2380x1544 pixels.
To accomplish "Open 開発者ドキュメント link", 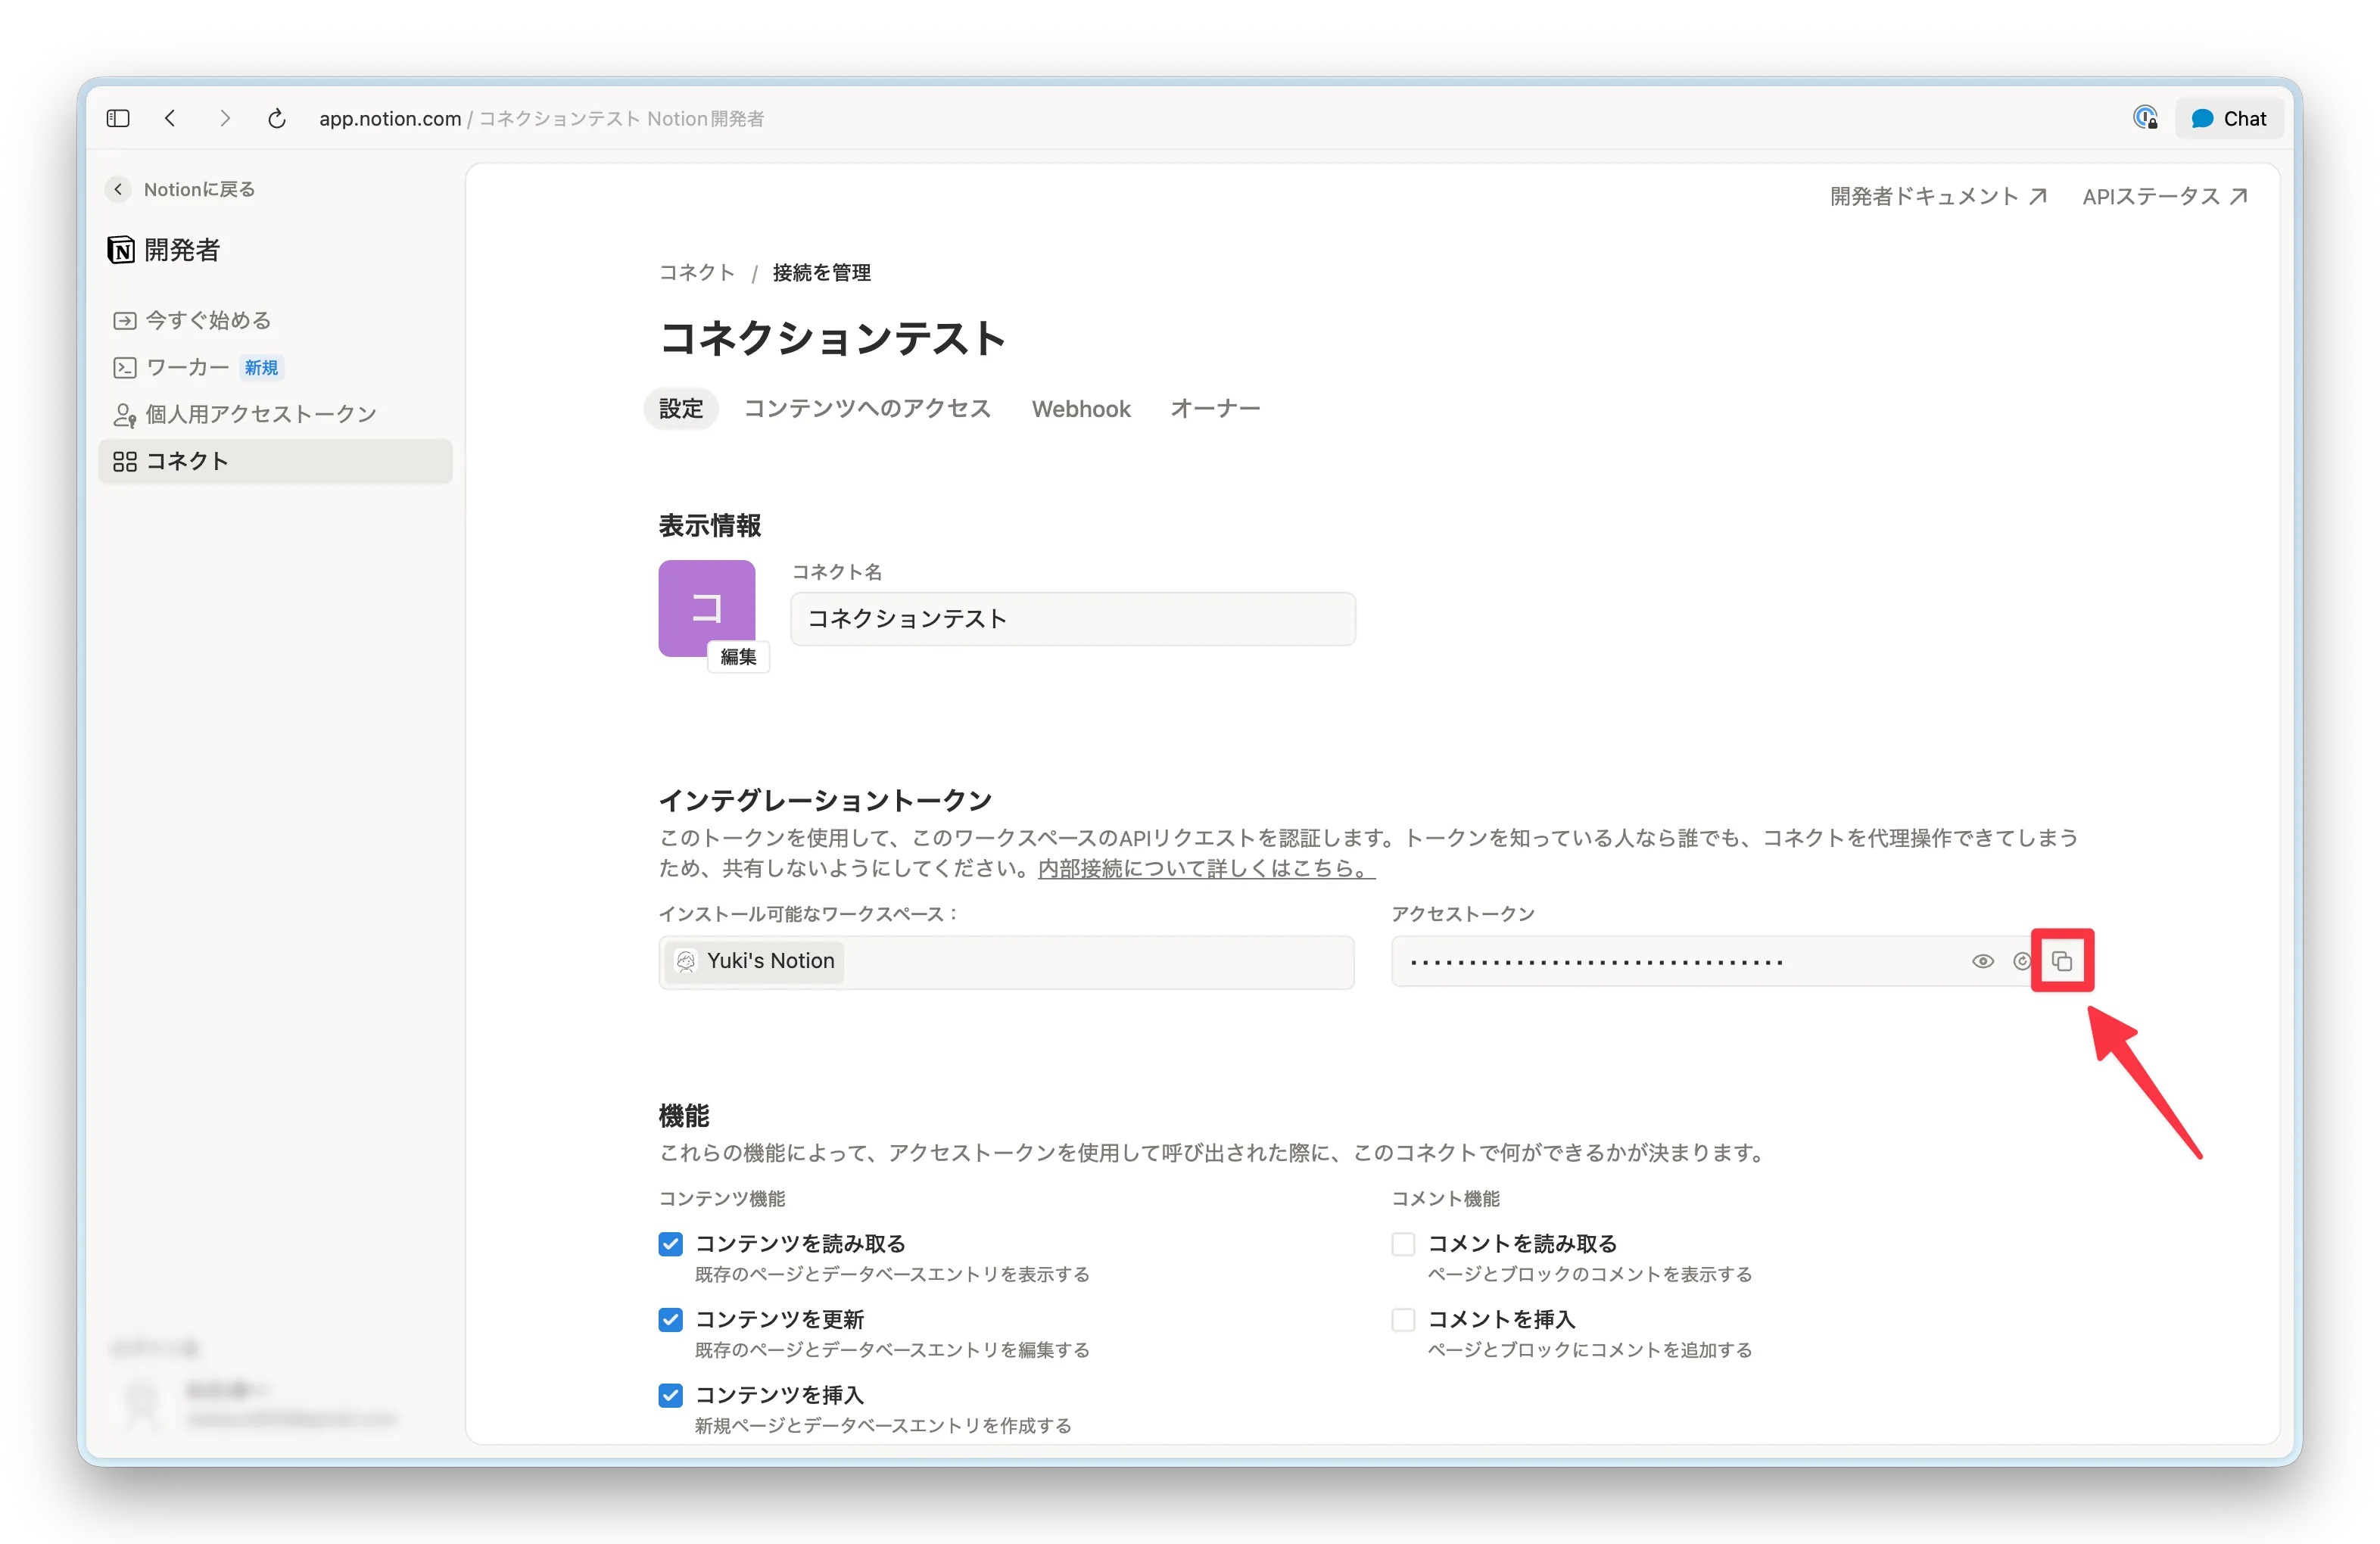I will tap(1938, 196).
